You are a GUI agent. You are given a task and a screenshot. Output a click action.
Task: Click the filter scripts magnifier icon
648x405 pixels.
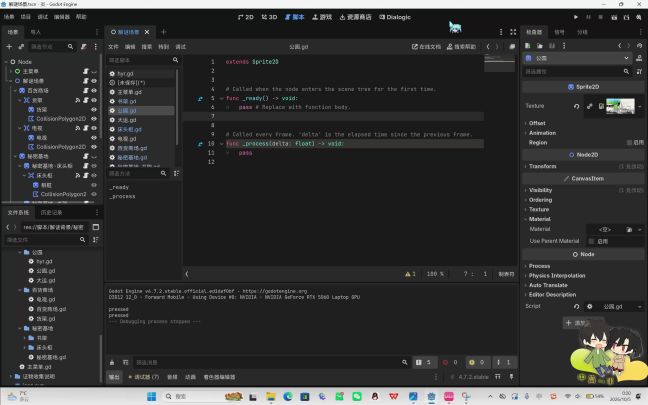click(175, 60)
